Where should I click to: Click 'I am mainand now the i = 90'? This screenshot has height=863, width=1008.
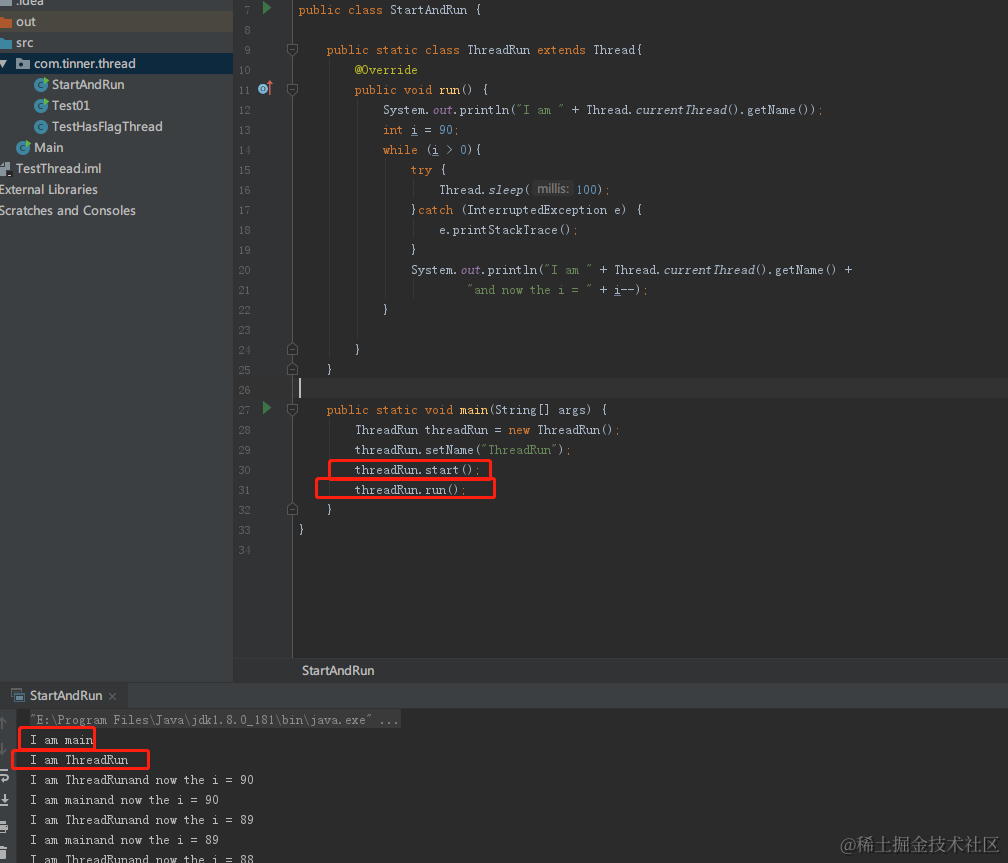pyautogui.click(x=125, y=800)
